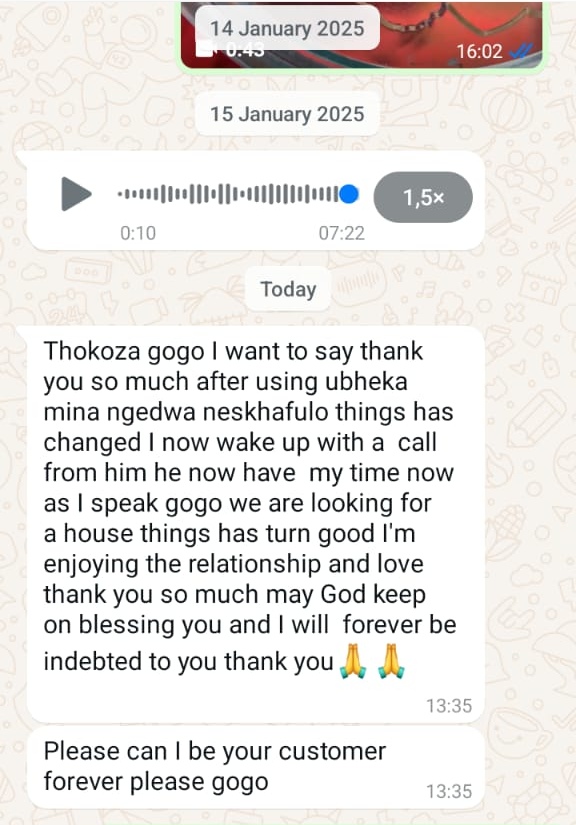This screenshot has width=576, height=825.
Task: Tap the 13:35 timestamp on the long message
Action: [x=449, y=706]
